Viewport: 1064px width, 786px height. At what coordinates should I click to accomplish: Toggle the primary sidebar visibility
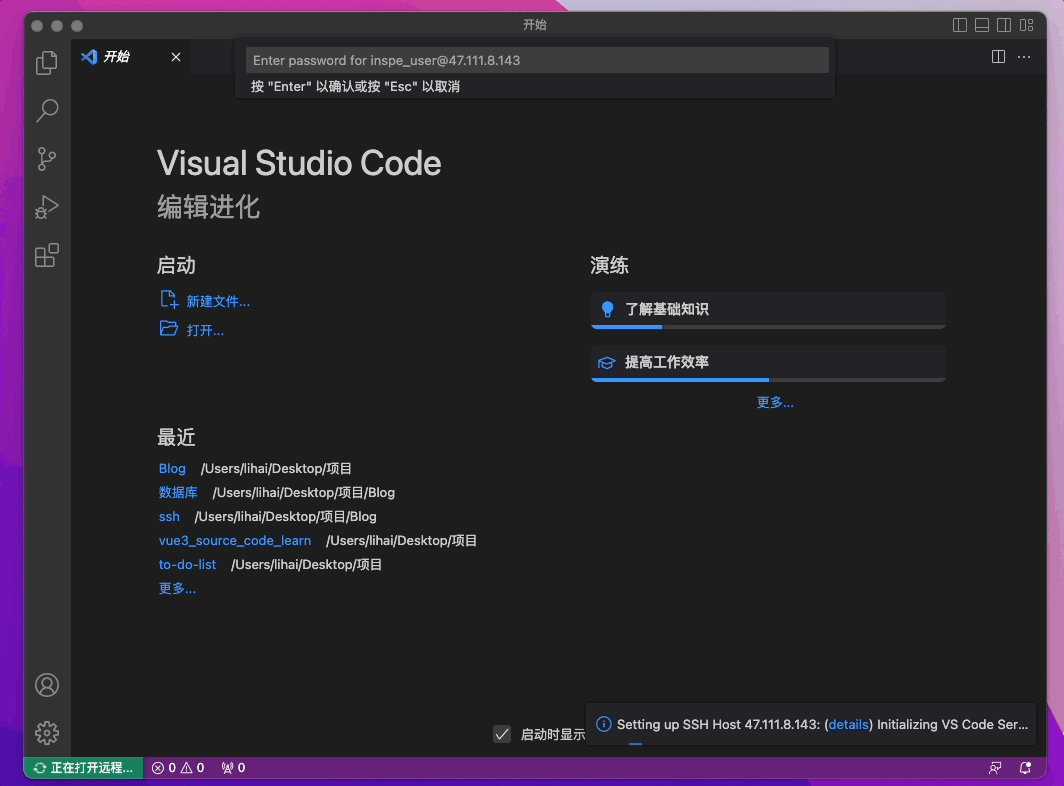pyautogui.click(x=959, y=24)
